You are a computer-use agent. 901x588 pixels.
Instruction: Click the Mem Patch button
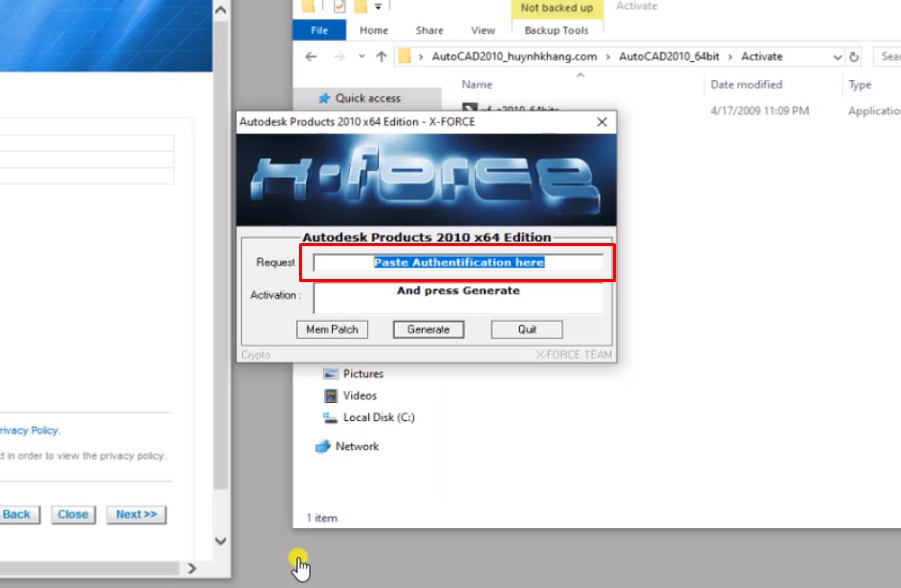pos(332,329)
